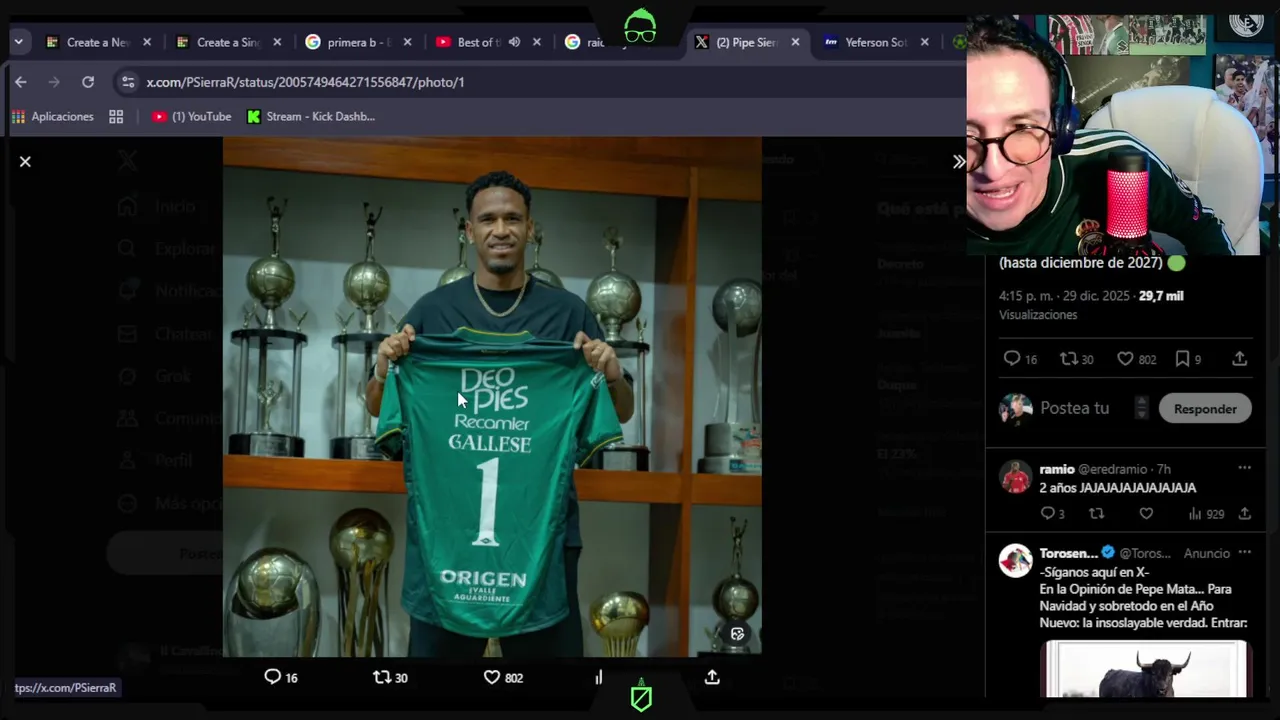
Task: Click the 'Postea tu' reply field
Action: tap(1075, 408)
